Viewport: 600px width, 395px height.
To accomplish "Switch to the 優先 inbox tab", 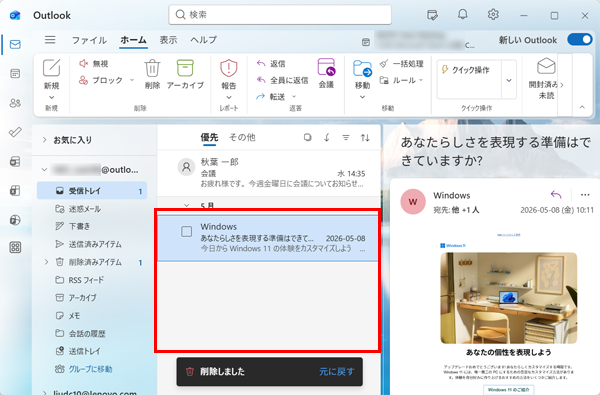I will click(209, 137).
